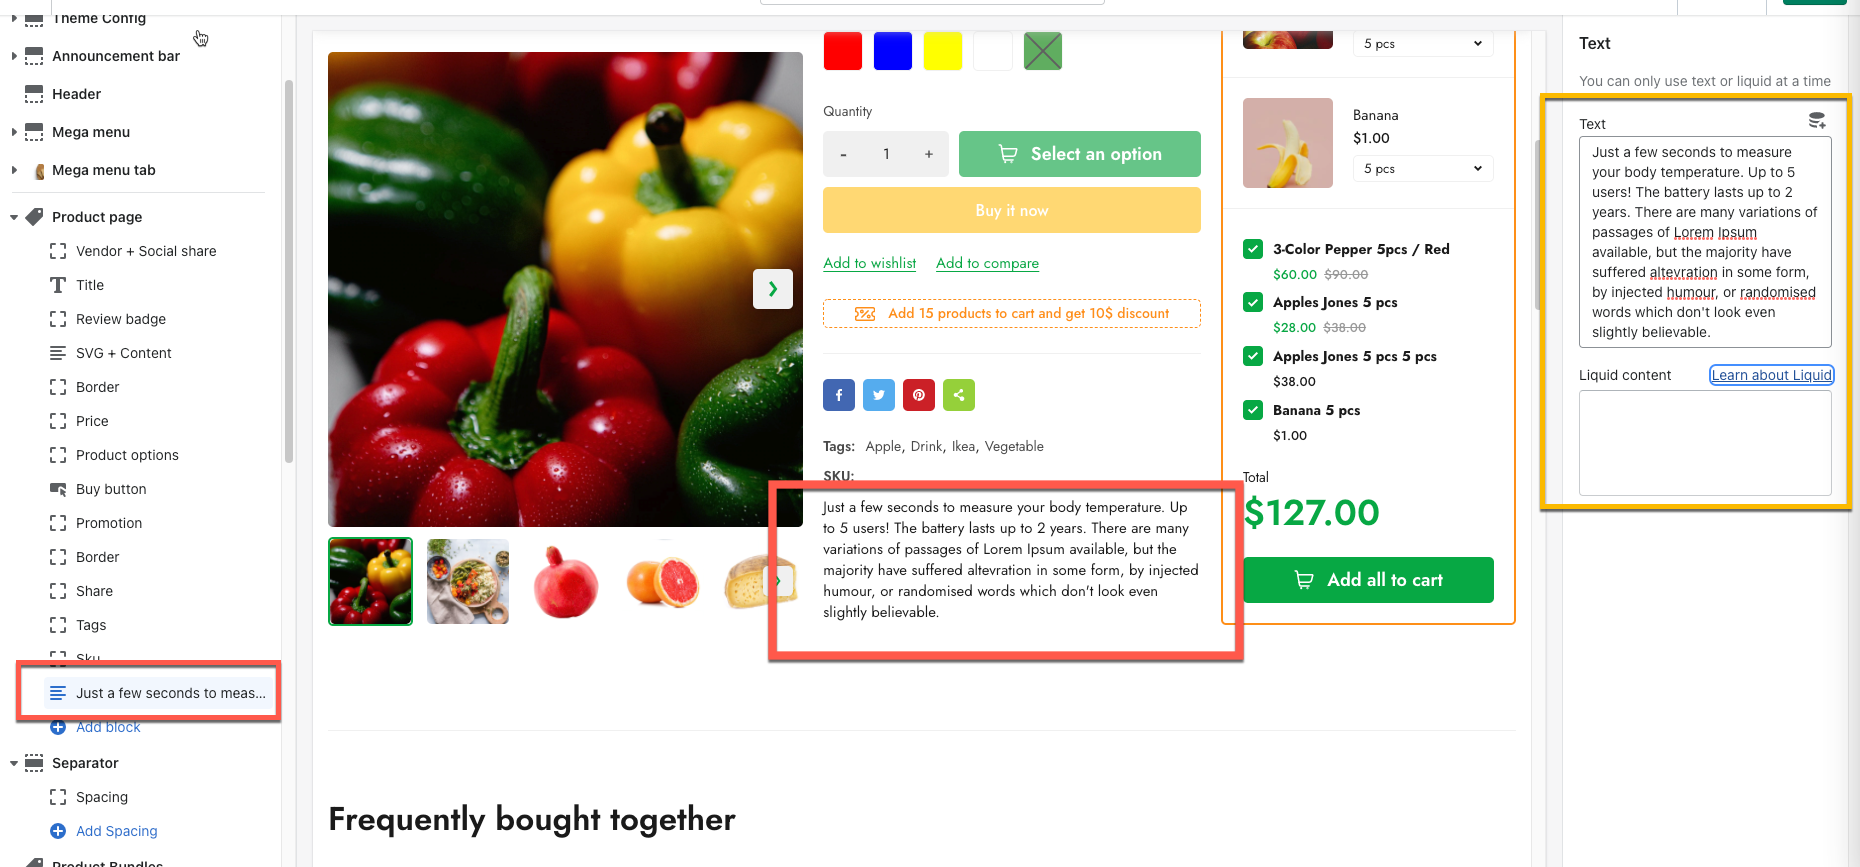Click the Add all to cart button
1860x867 pixels.
1368,580
